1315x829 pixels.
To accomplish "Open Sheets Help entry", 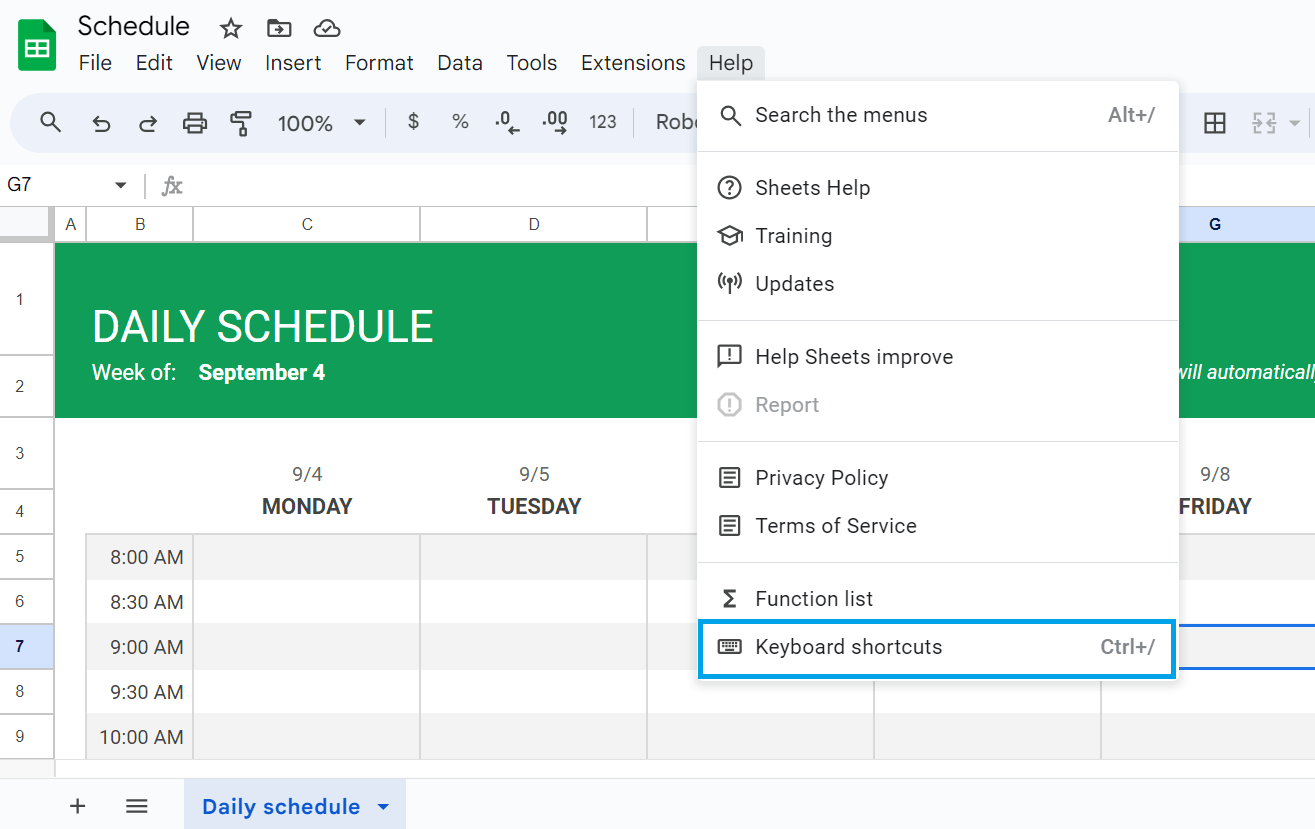I will click(x=937, y=188).
